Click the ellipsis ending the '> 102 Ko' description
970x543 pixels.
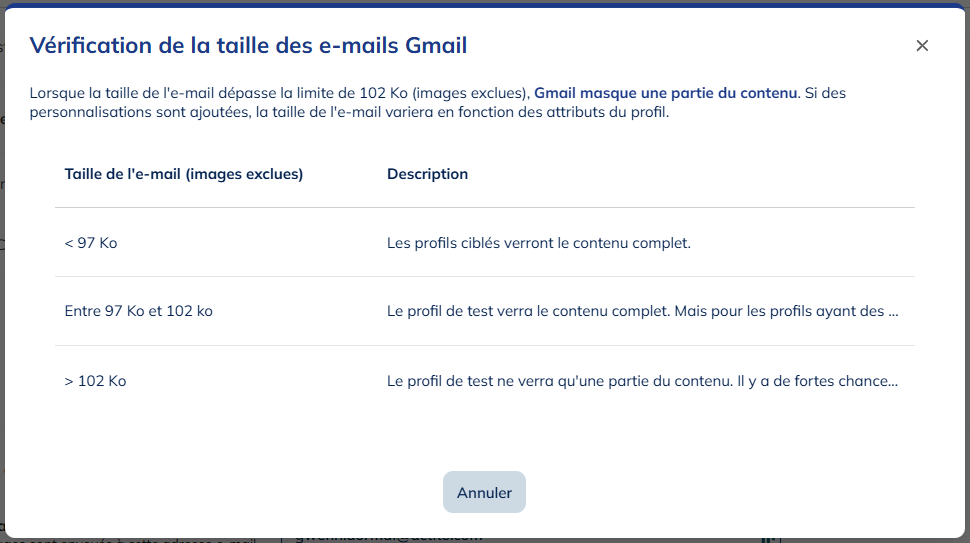[893, 381]
